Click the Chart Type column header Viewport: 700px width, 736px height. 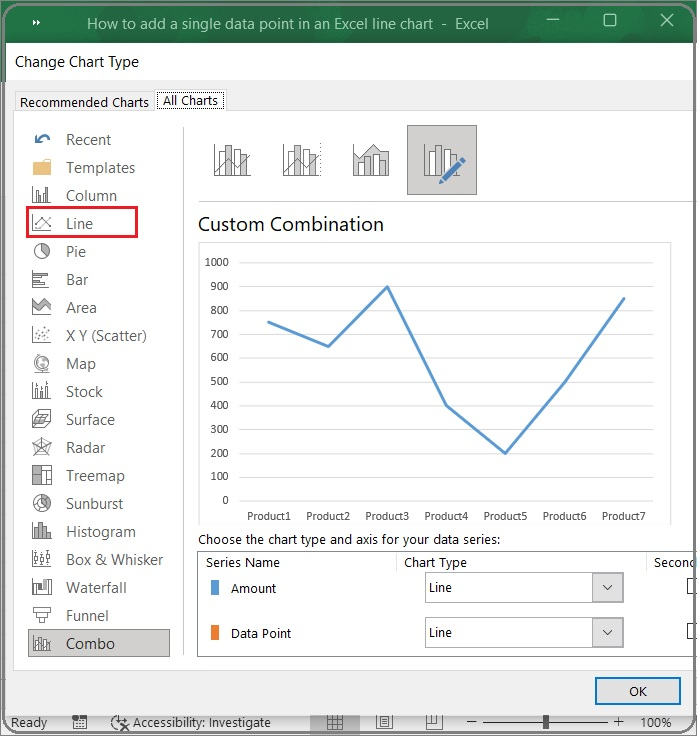[435, 562]
